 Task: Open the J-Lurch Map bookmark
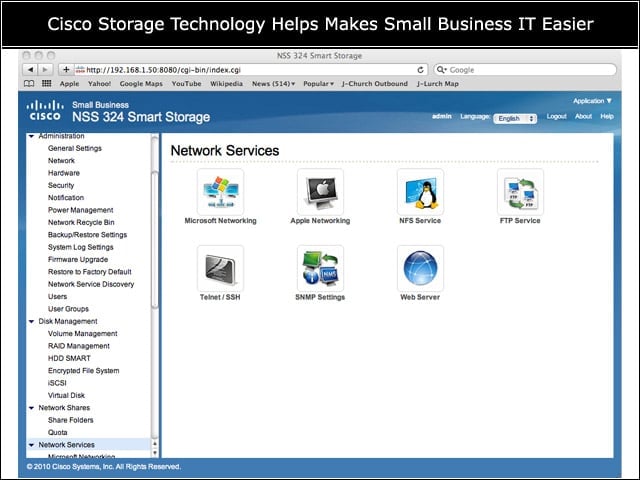438,84
